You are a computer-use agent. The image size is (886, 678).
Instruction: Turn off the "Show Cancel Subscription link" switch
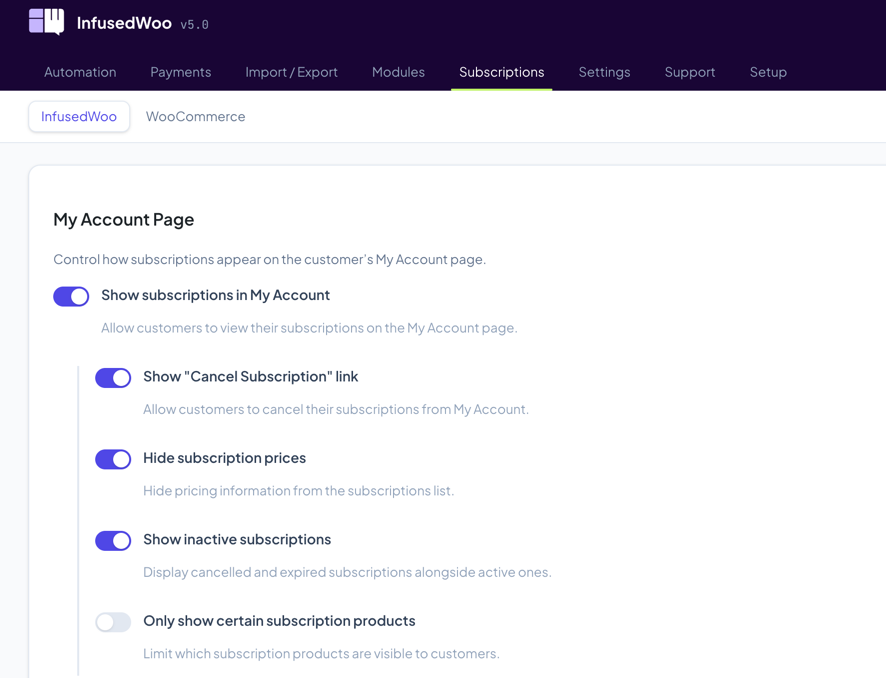pyautogui.click(x=113, y=378)
